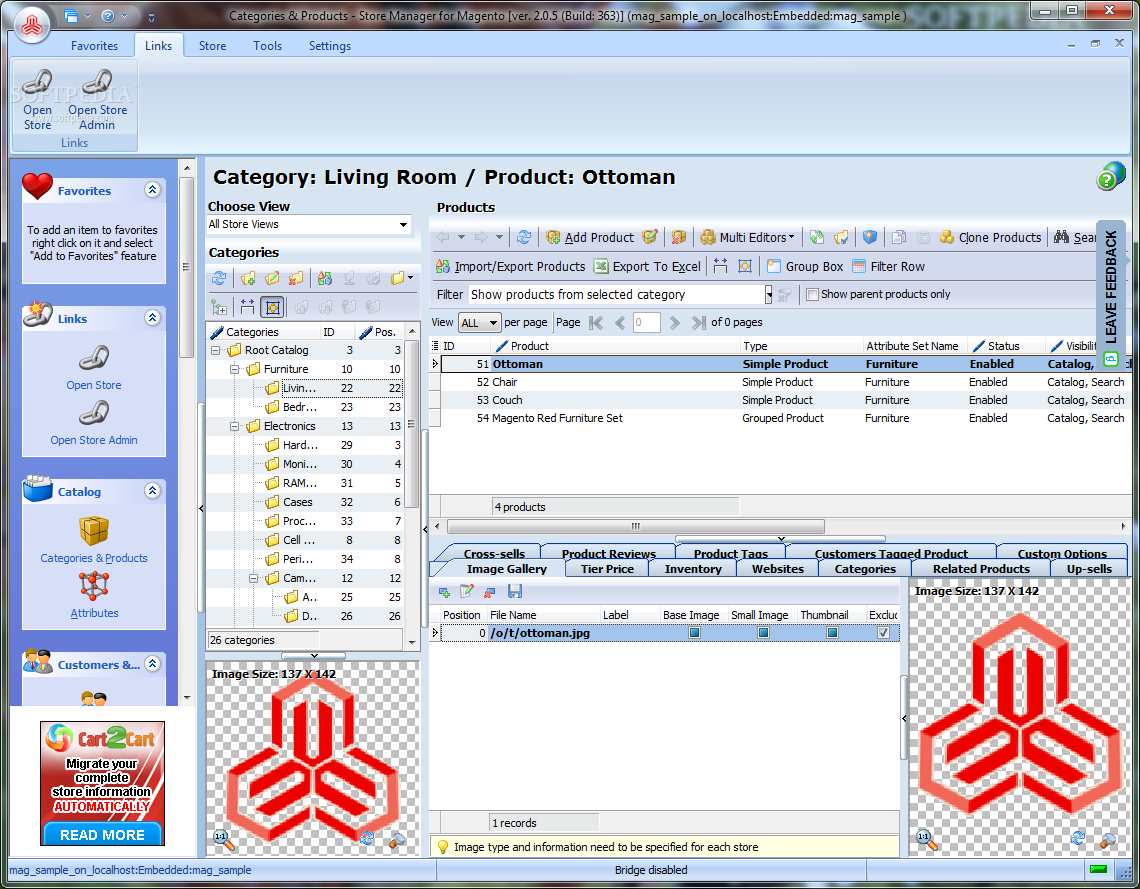The width and height of the screenshot is (1140, 889).
Task: Collapse the Electronics tree node
Action: tap(235, 426)
